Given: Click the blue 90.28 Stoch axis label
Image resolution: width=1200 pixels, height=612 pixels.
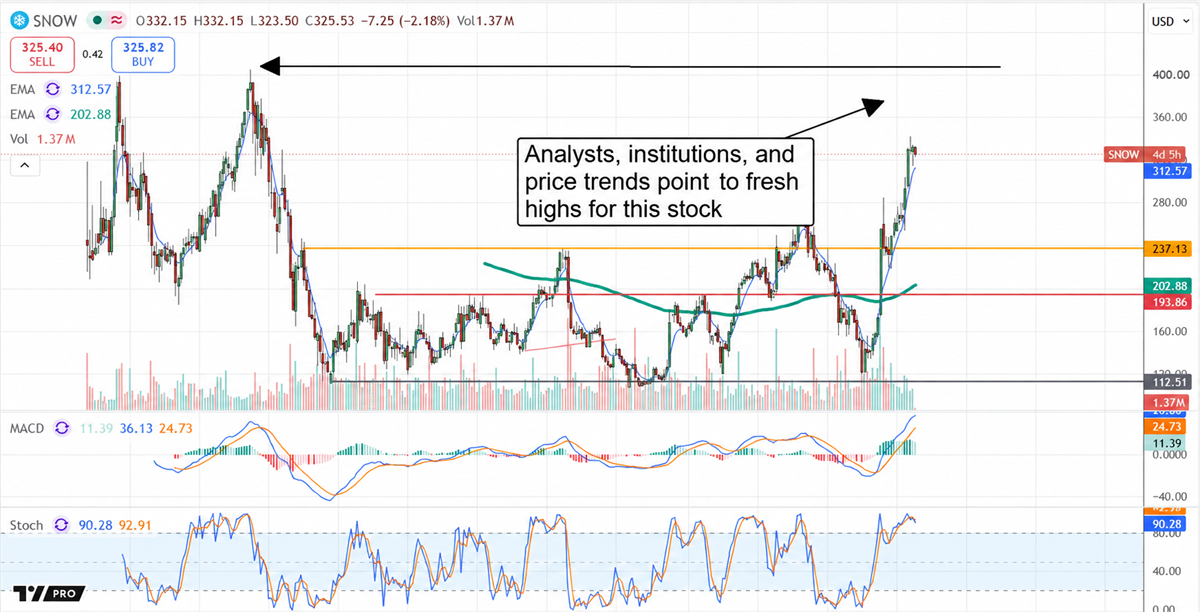Looking at the screenshot, I should 1164,522.
